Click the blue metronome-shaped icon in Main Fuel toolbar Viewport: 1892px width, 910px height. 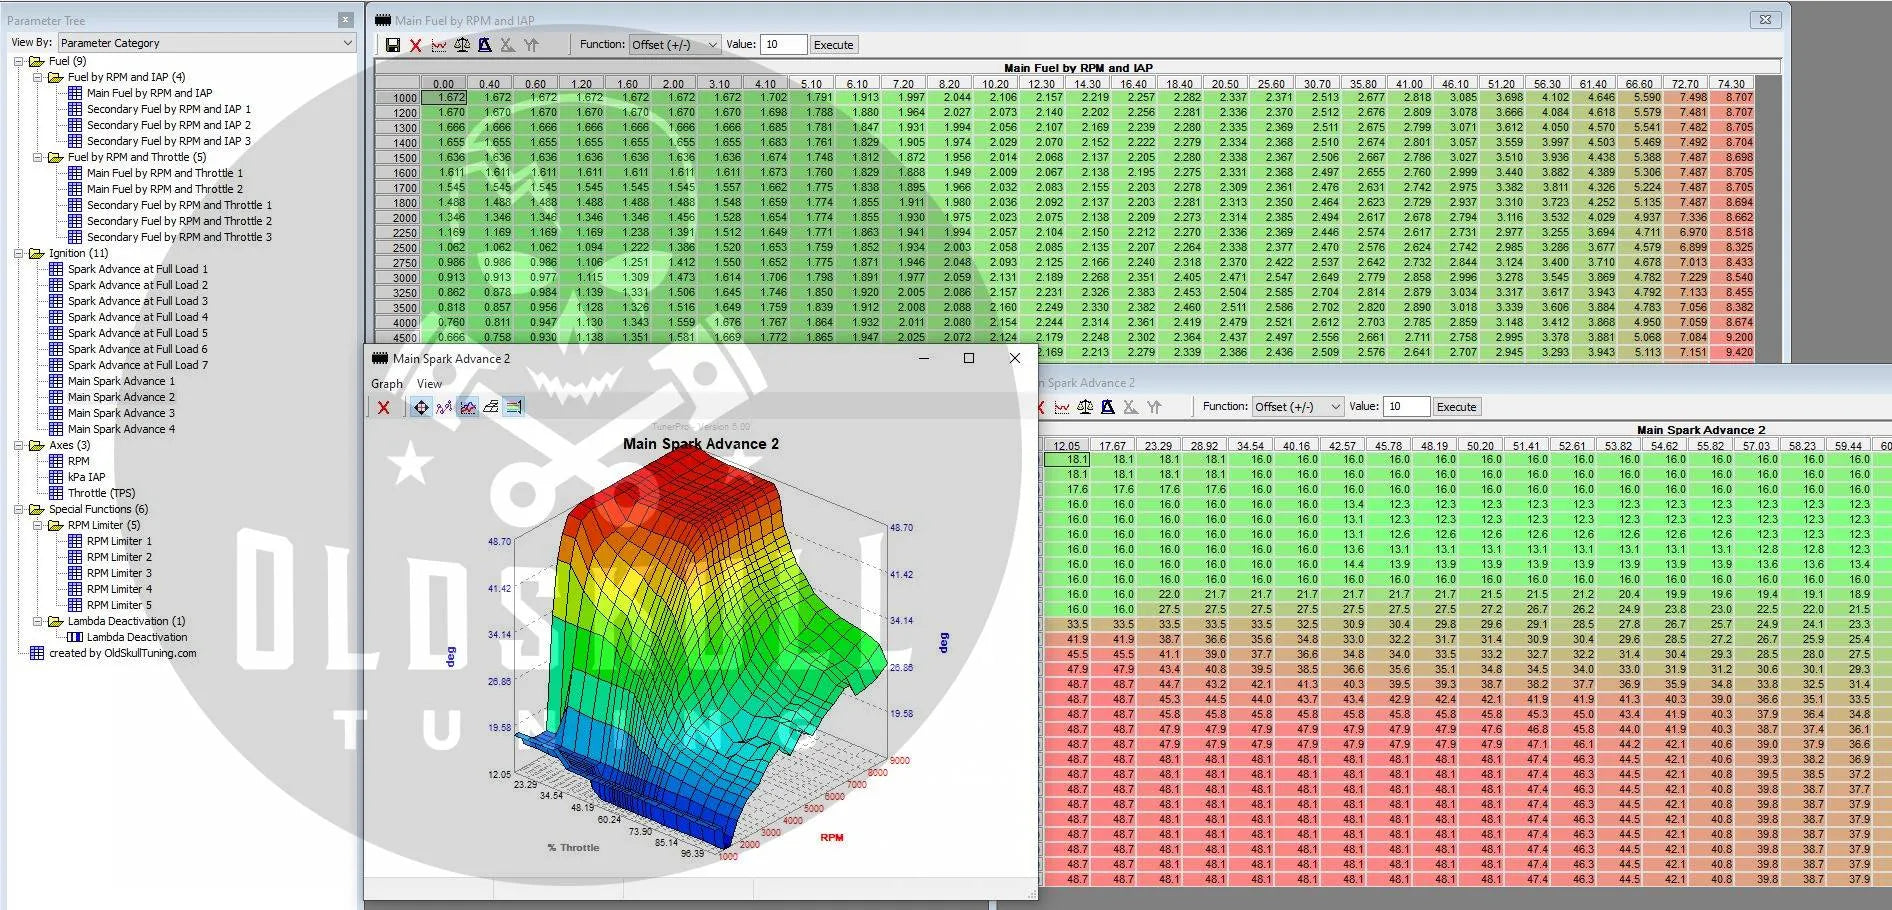pyautogui.click(x=485, y=45)
